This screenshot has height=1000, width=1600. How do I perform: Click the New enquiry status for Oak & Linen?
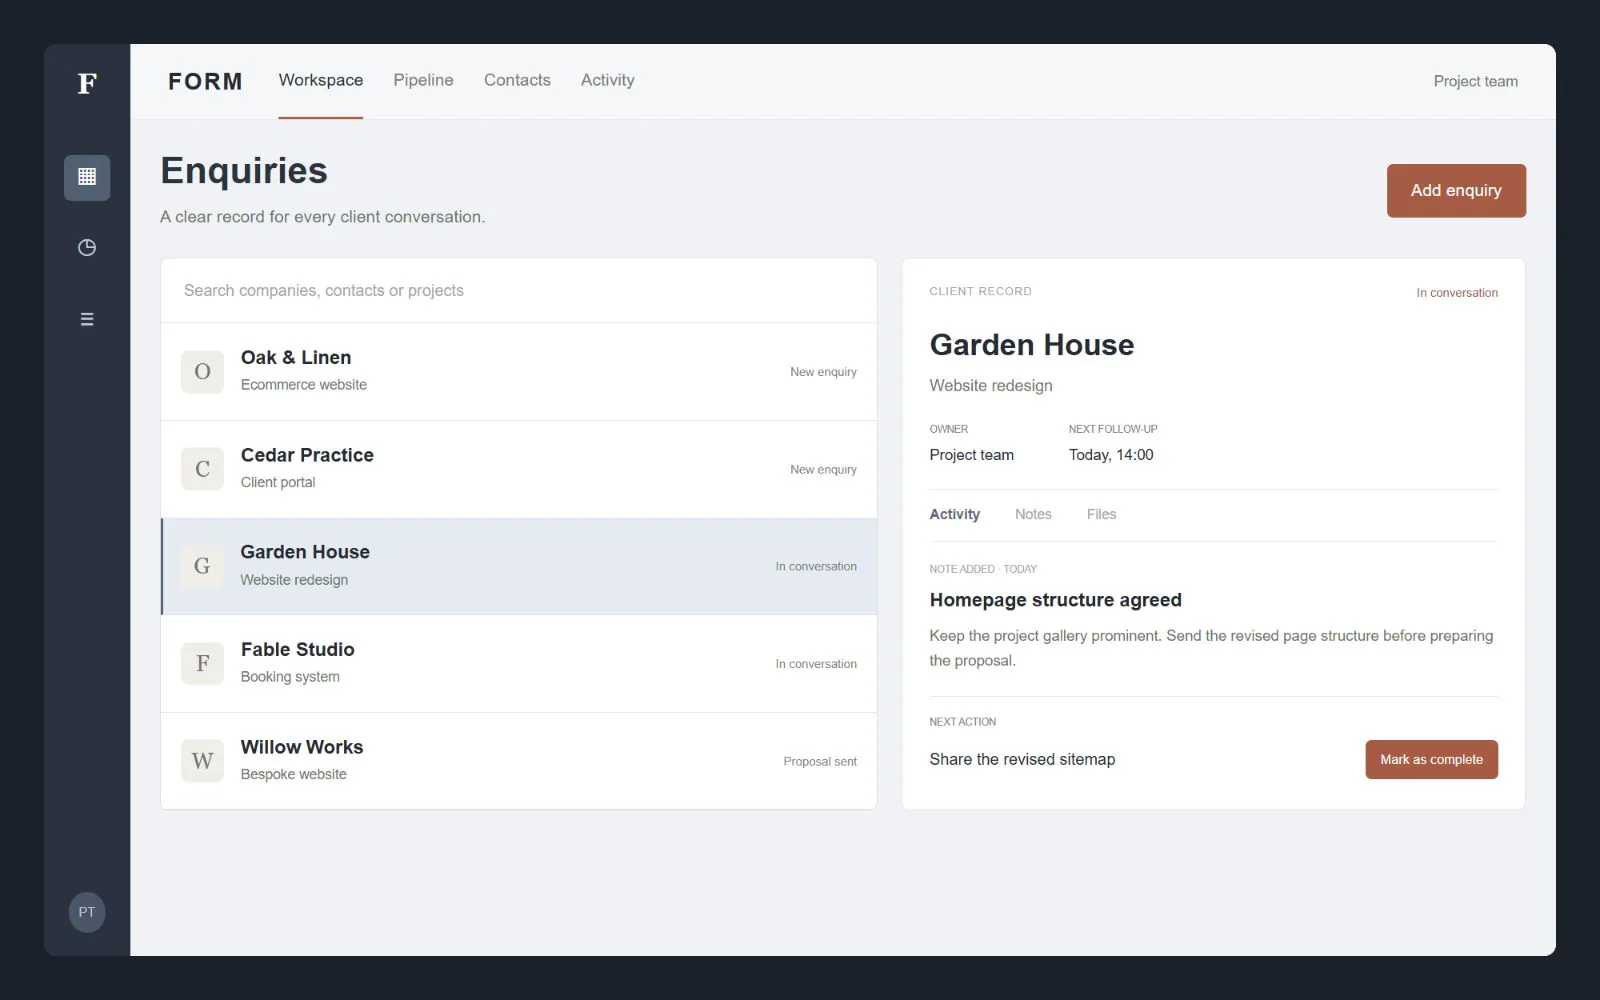pyautogui.click(x=823, y=372)
